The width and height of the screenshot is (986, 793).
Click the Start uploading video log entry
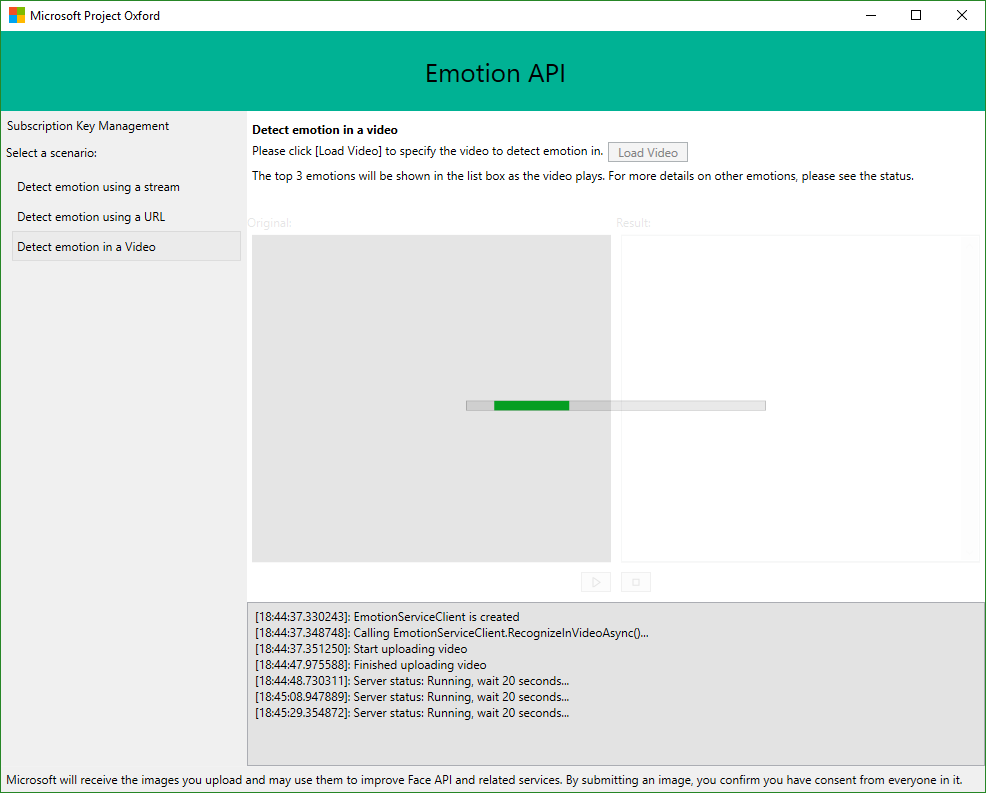[361, 649]
